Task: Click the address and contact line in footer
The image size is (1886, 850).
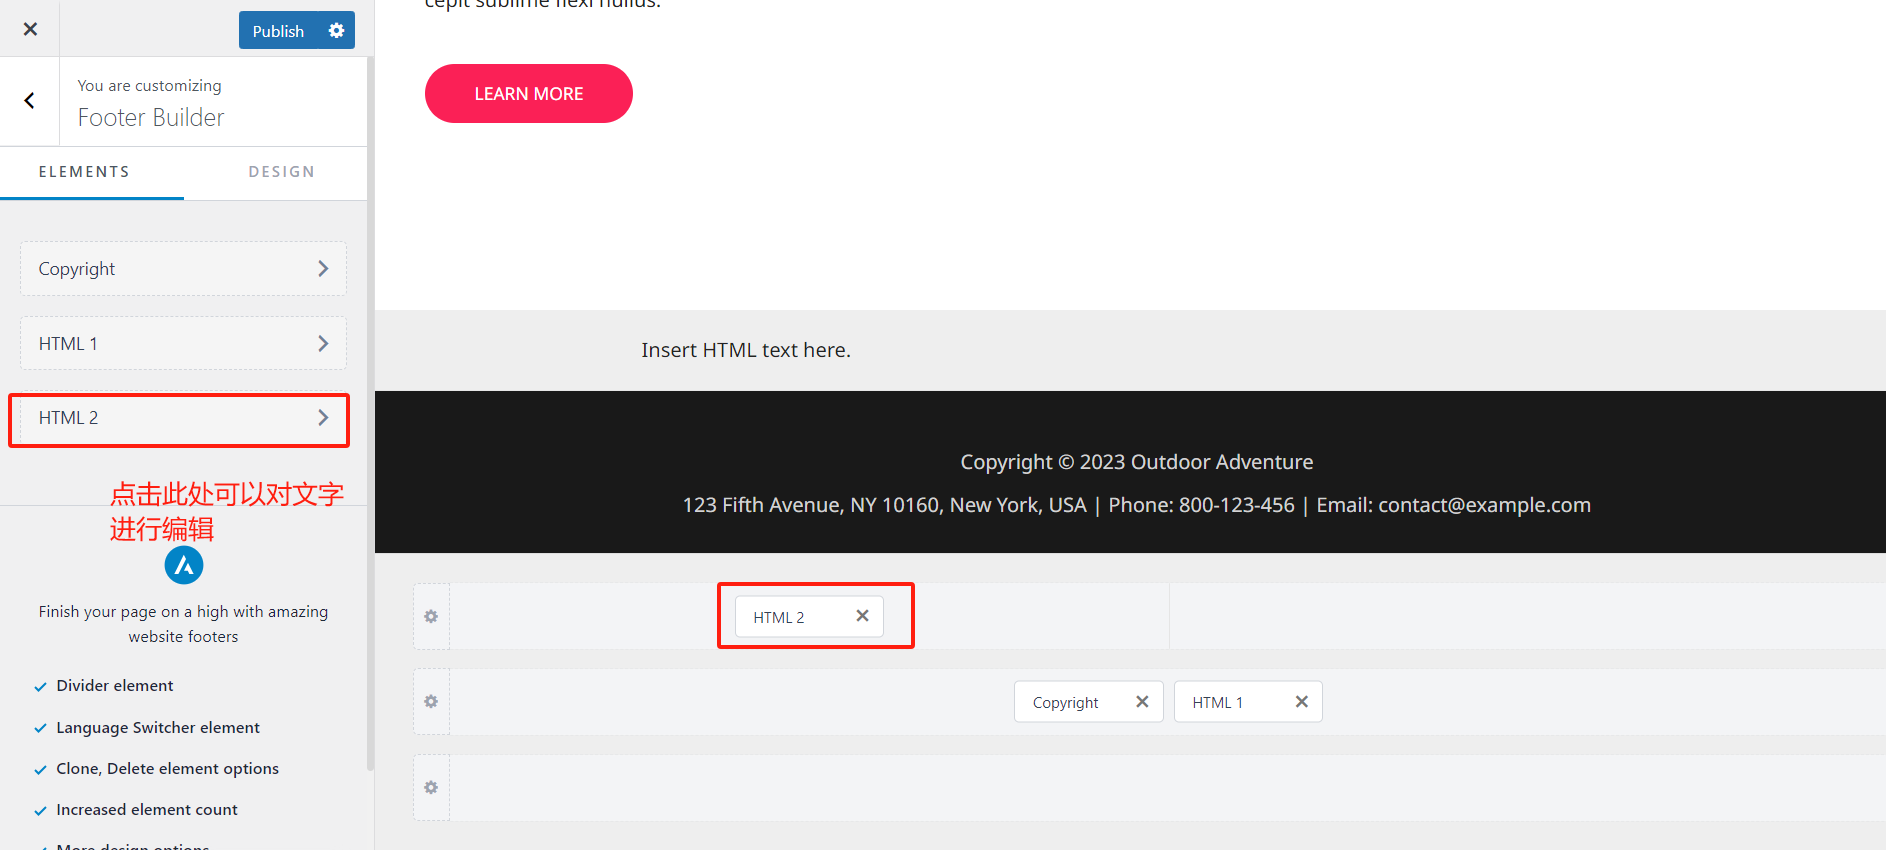Action: (1137, 505)
